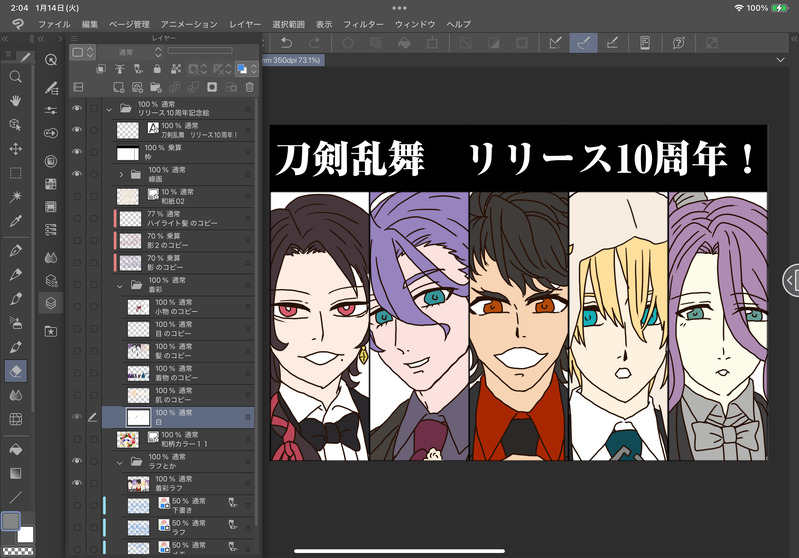The width and height of the screenshot is (799, 558).
Task: Collapse the 着彩 folder
Action: (x=120, y=285)
